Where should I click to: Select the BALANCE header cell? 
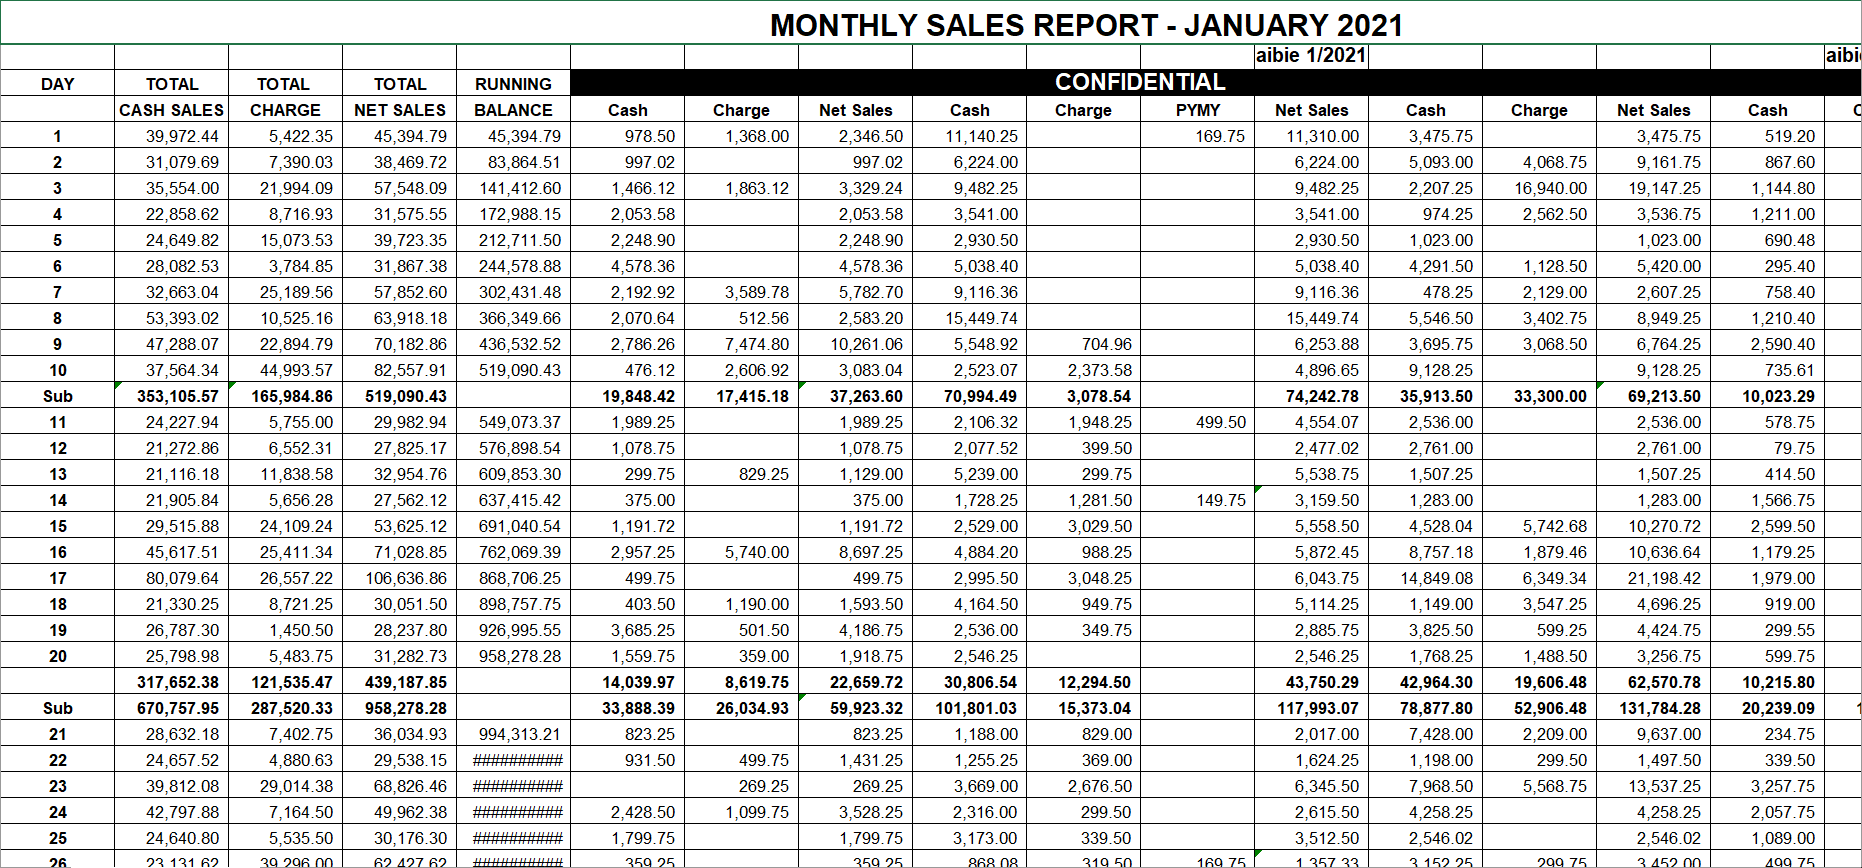click(513, 110)
